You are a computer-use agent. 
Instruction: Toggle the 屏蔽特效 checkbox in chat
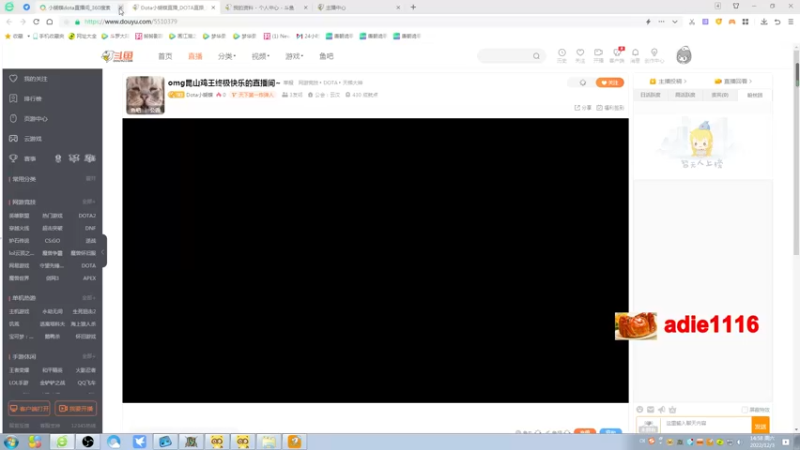[x=744, y=410]
